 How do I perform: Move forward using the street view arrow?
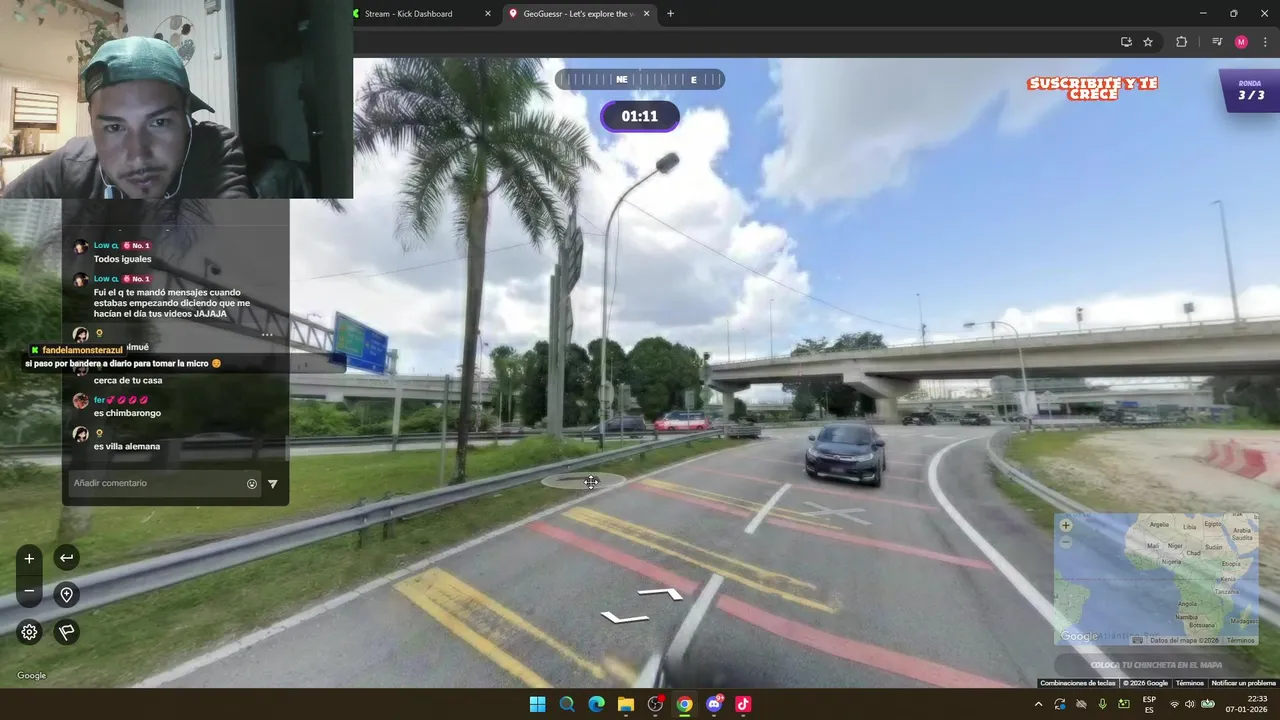pyautogui.click(x=661, y=593)
